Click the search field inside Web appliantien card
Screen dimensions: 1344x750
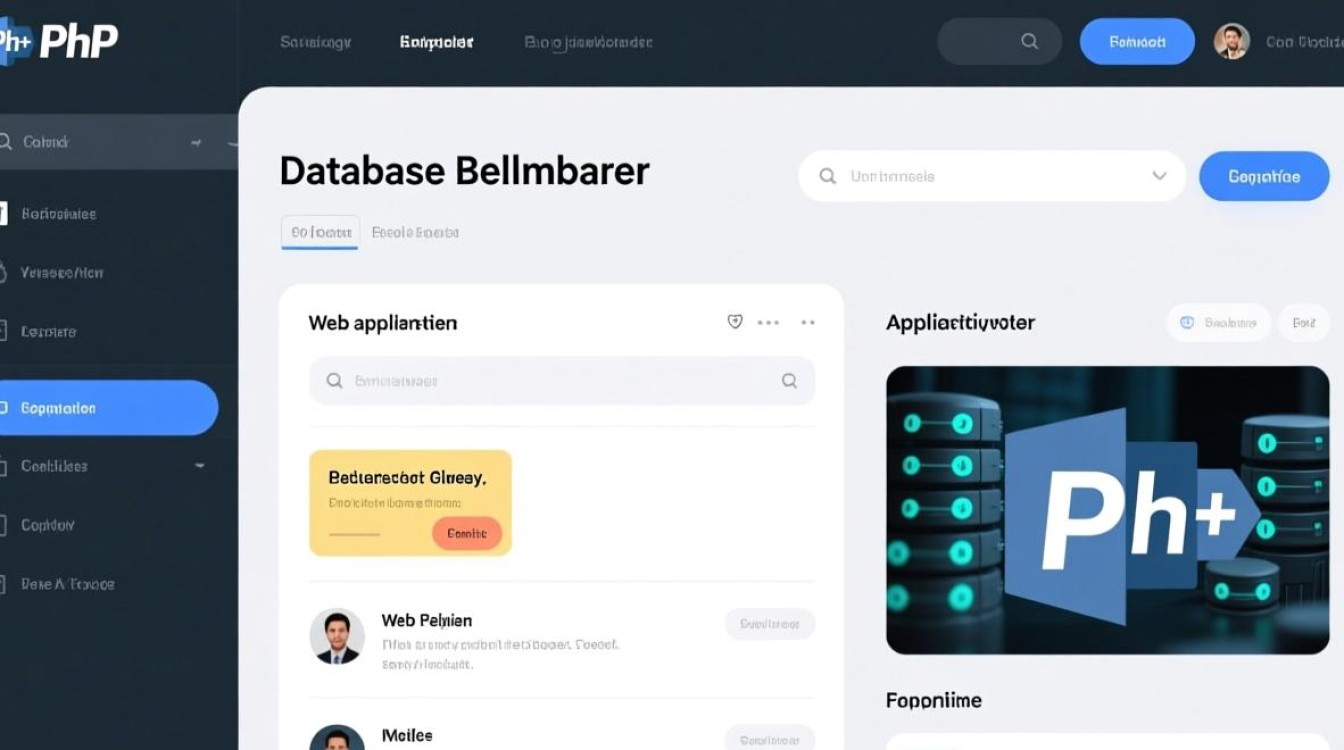pyautogui.click(x=550, y=381)
